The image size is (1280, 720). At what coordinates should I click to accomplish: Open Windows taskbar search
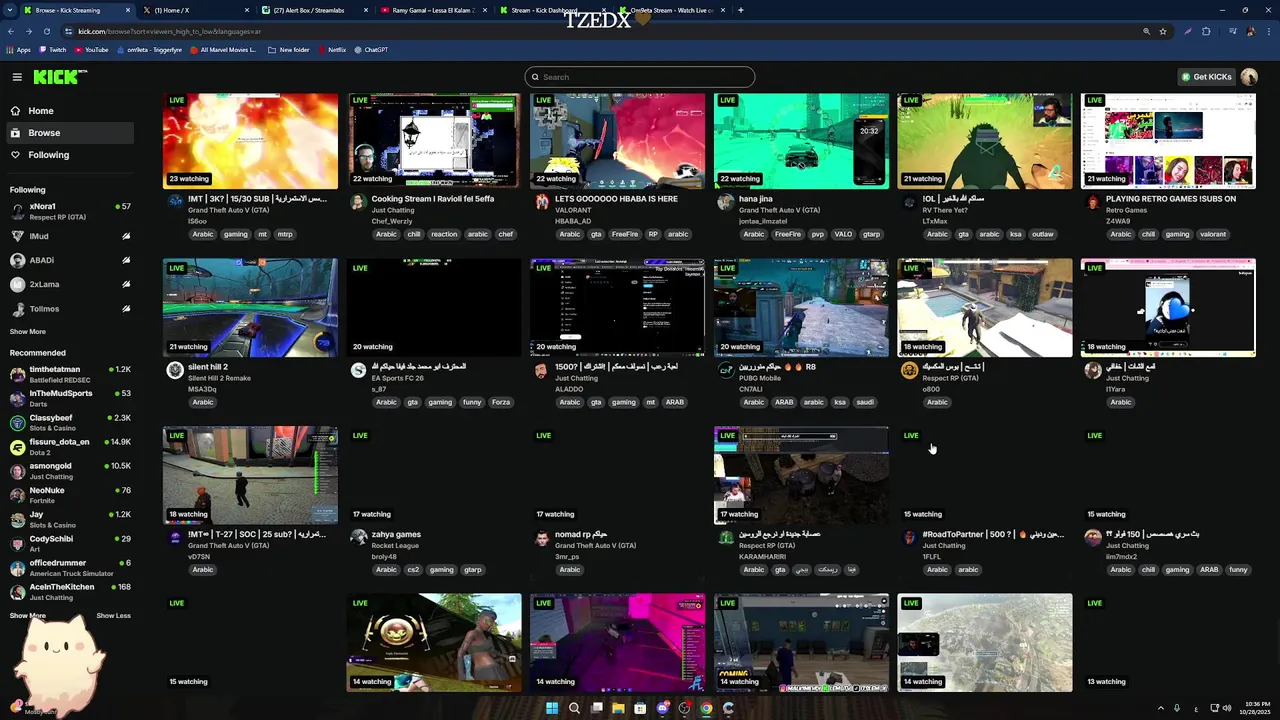pos(574,708)
